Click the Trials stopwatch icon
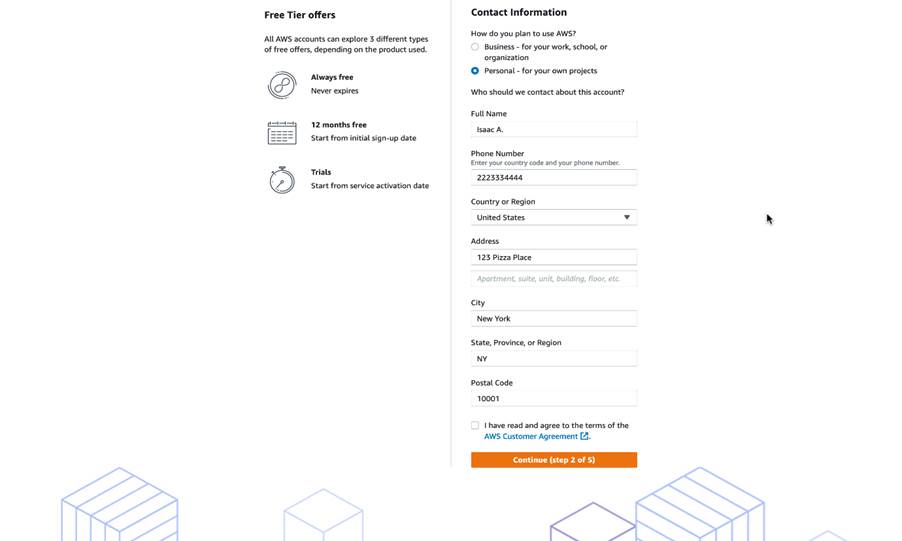Viewport: 902px width, 541px height. [x=282, y=179]
